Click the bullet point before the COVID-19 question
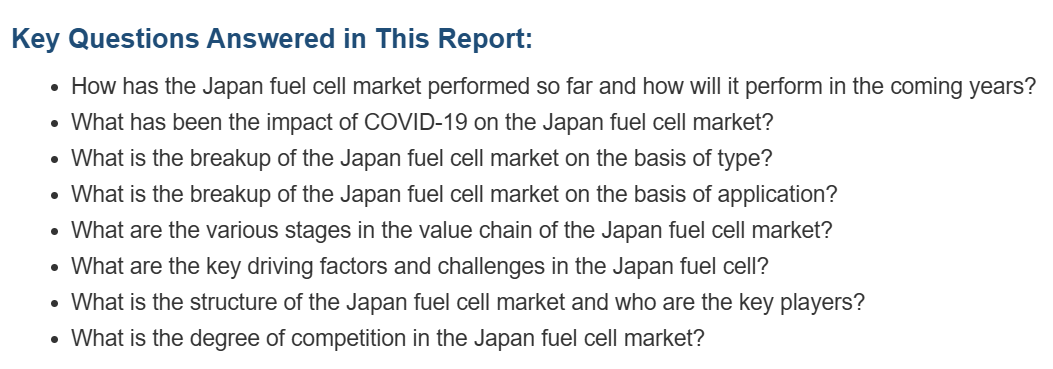This screenshot has width=1053, height=369. tap(56, 124)
